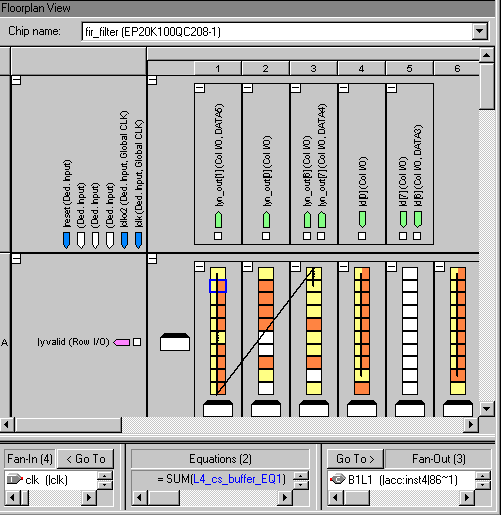Viewport: 501px width, 515px height.
Task: Click column header 5
Action: coord(410,68)
